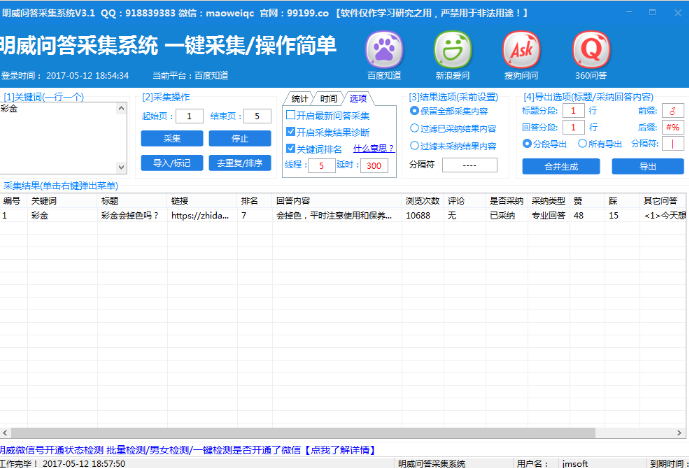Choose the Sina iAsk green smiley icon
Screen dimensions: 689x468
(453, 50)
